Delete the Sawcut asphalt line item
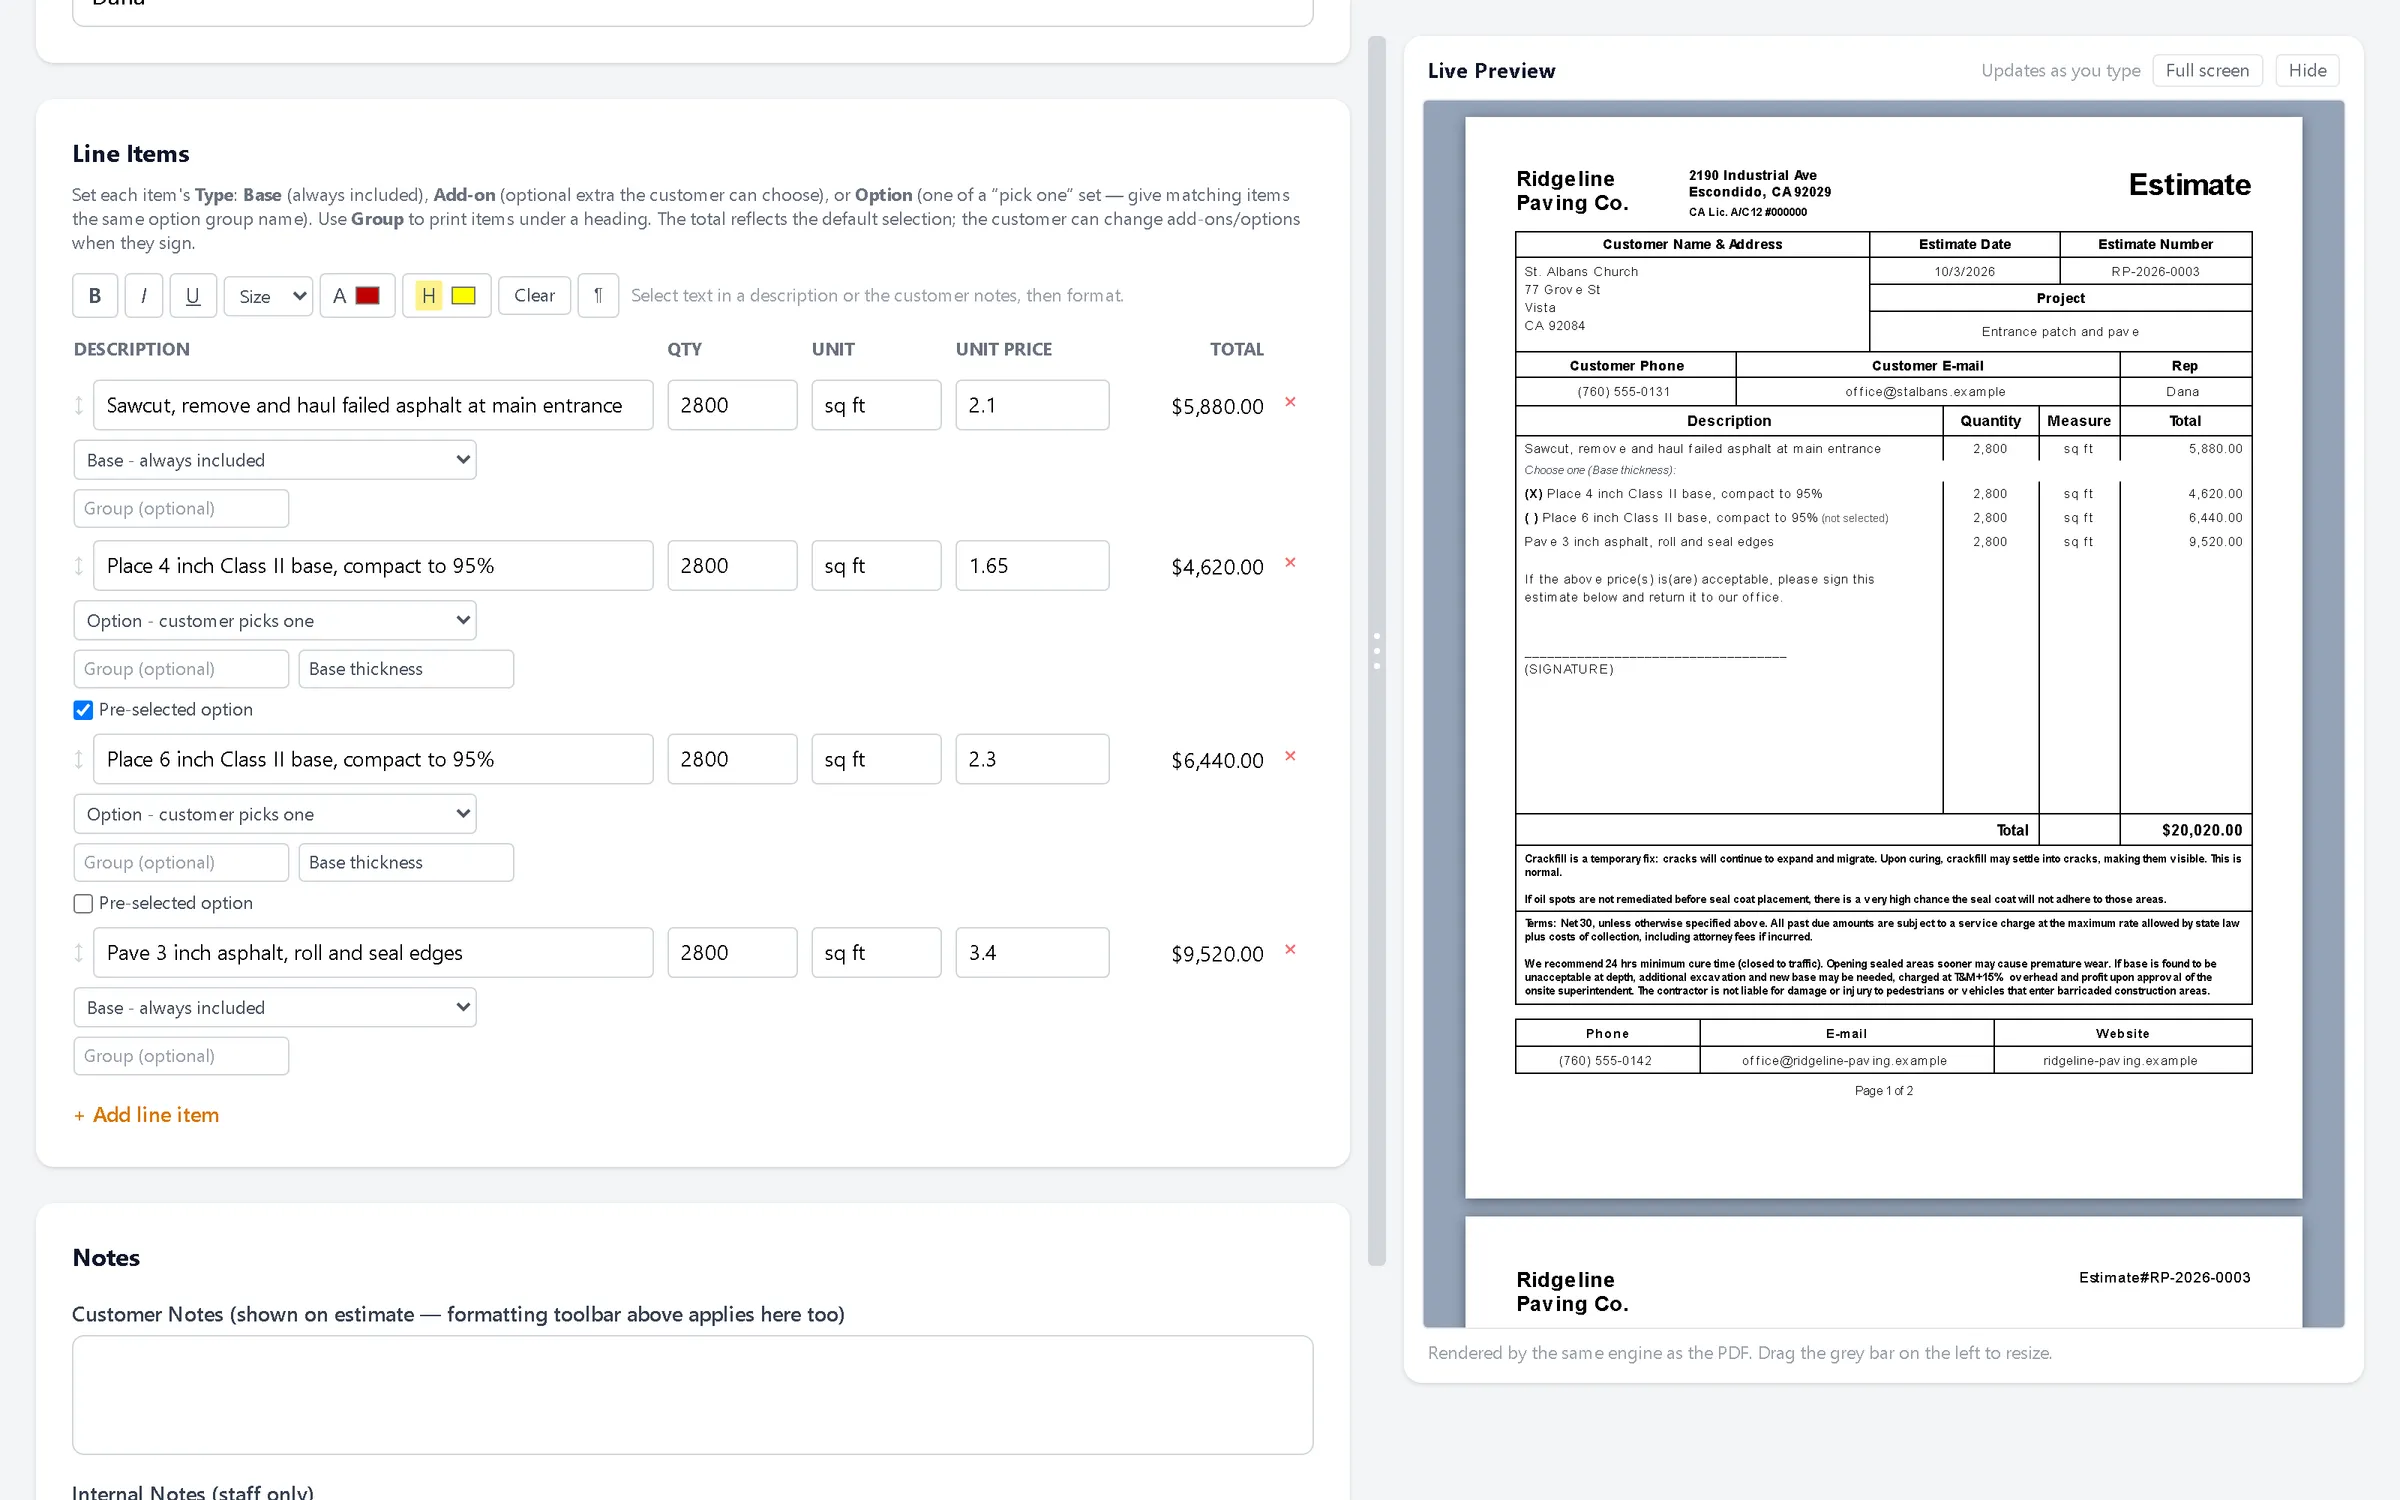Image resolution: width=2400 pixels, height=1500 pixels. pos(1290,402)
